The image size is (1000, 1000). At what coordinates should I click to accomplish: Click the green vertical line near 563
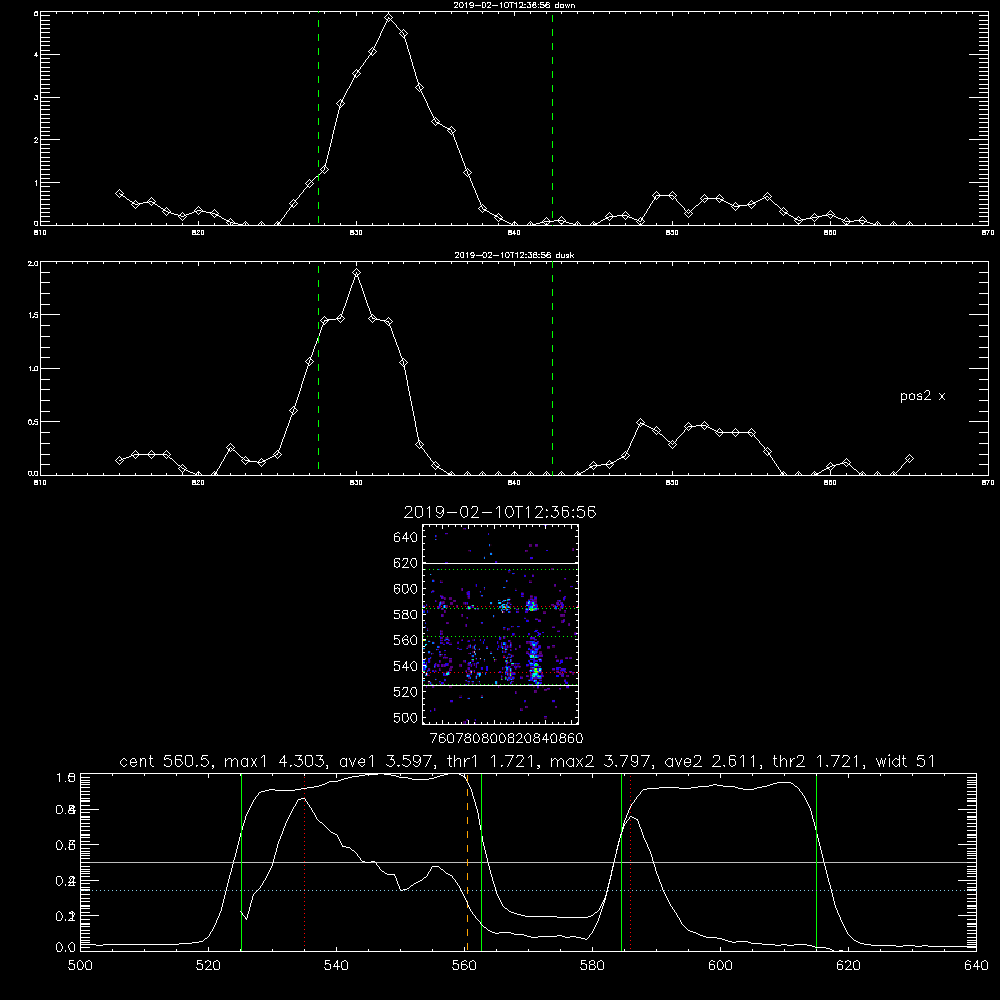(x=482, y=862)
